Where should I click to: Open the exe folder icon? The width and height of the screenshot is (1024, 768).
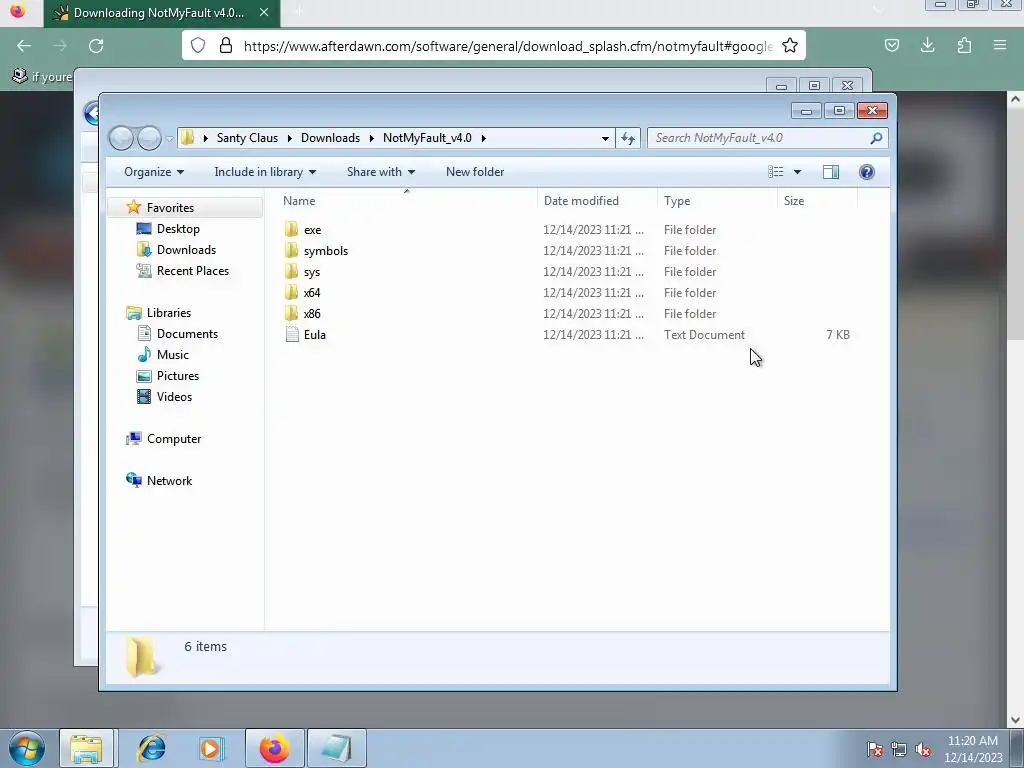291,230
